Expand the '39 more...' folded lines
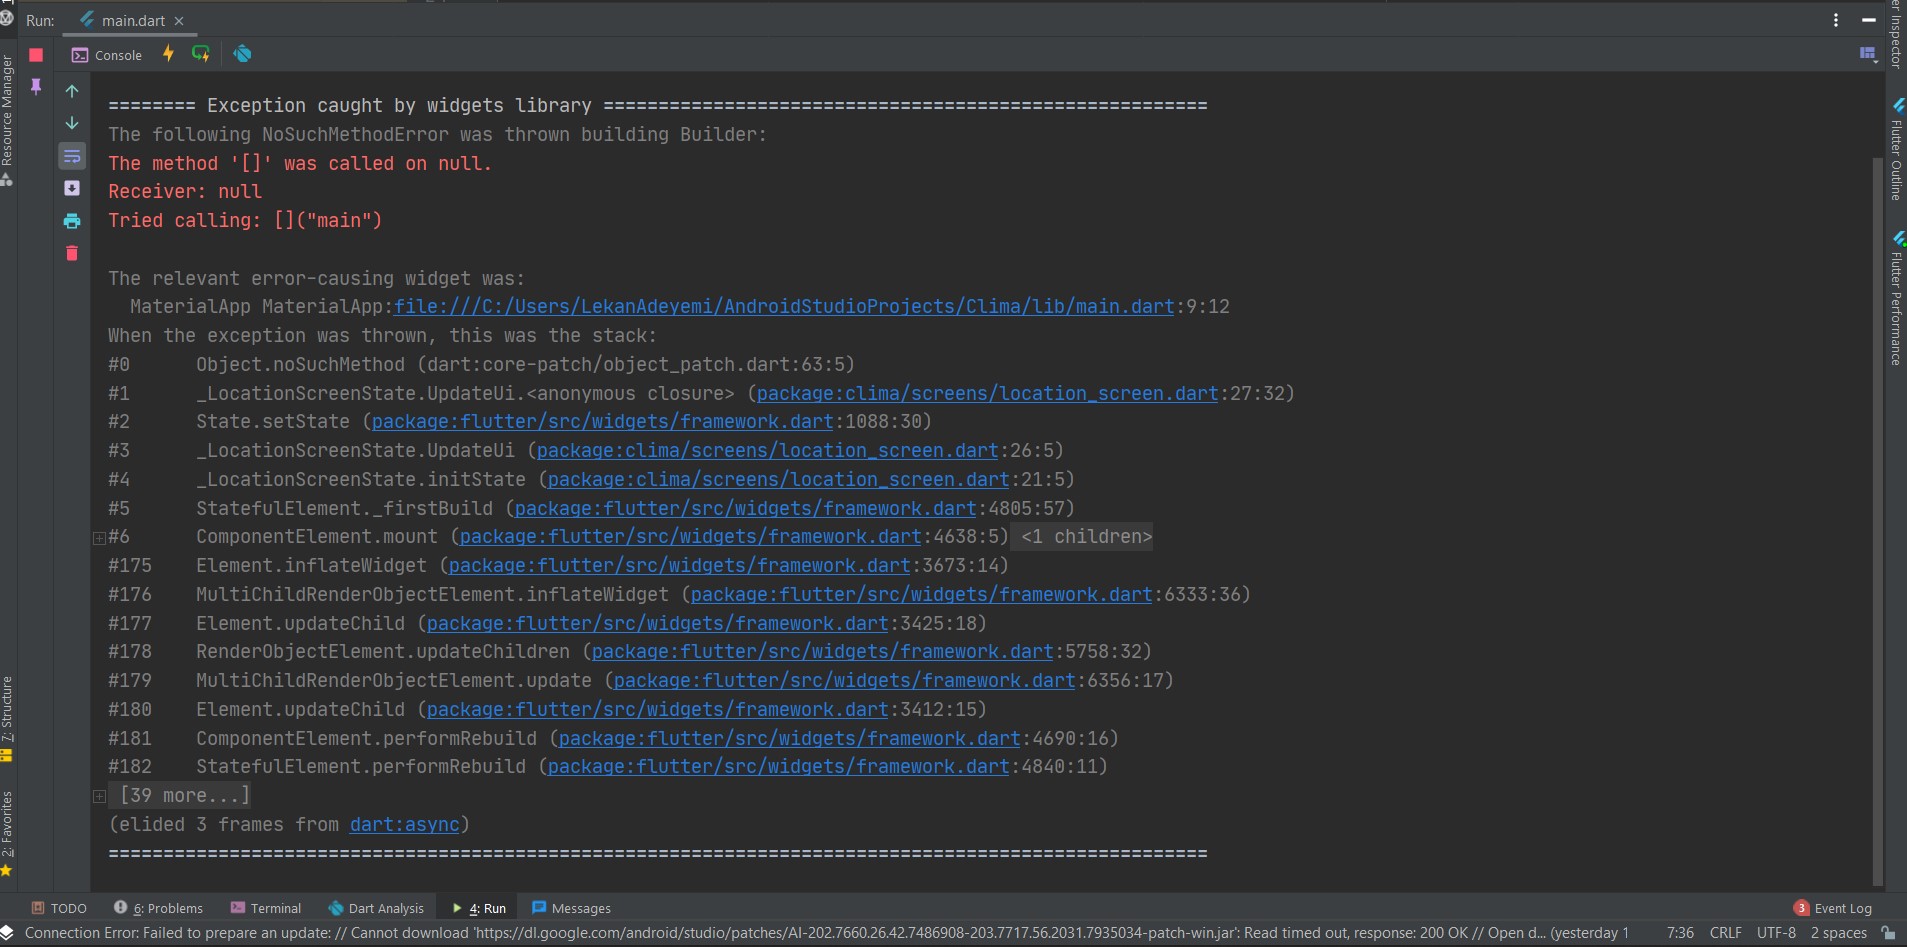The height and width of the screenshot is (947, 1907). [99, 797]
